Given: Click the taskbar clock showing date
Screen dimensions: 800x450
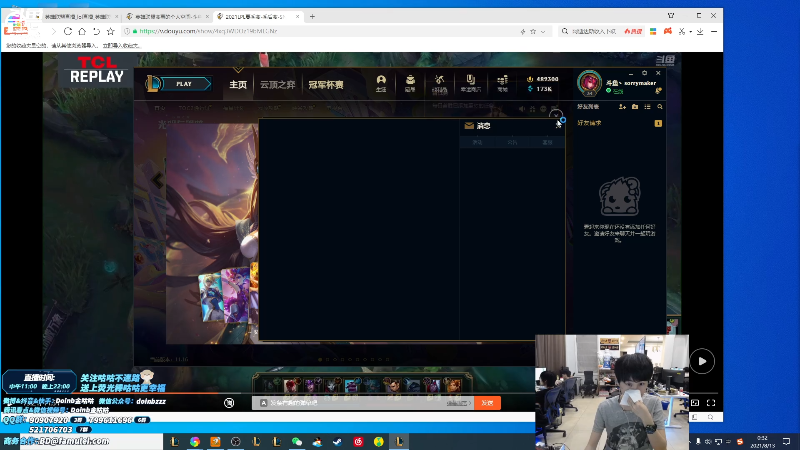Looking at the screenshot, I should point(762,441).
